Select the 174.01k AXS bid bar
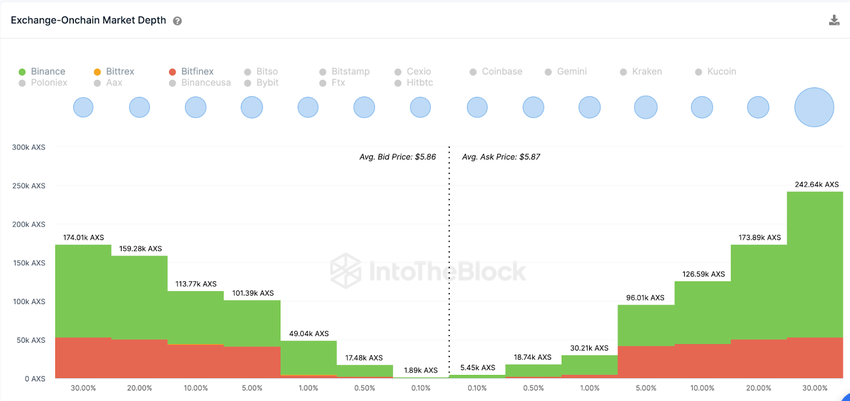Screen dimensions: 850x401 (x=83, y=290)
